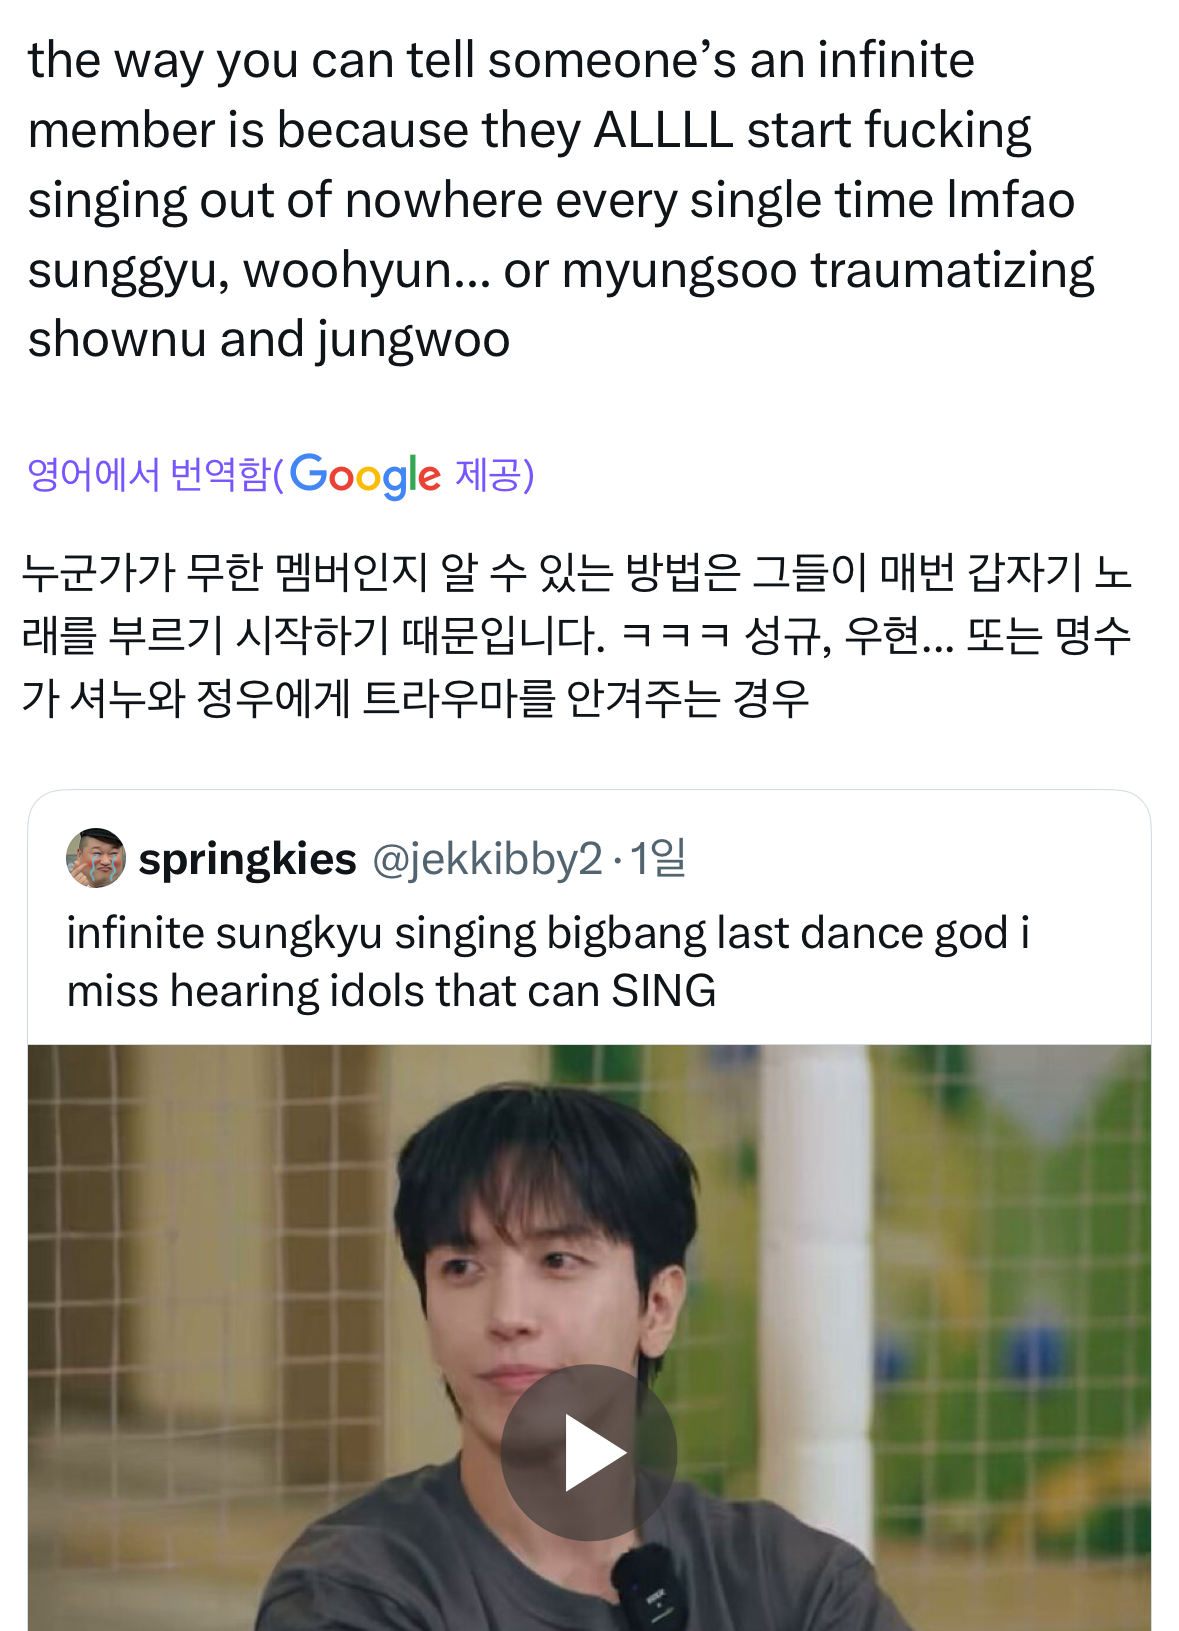
Task: Tap the 영어에서 번역함 translation label
Action: pos(148,474)
